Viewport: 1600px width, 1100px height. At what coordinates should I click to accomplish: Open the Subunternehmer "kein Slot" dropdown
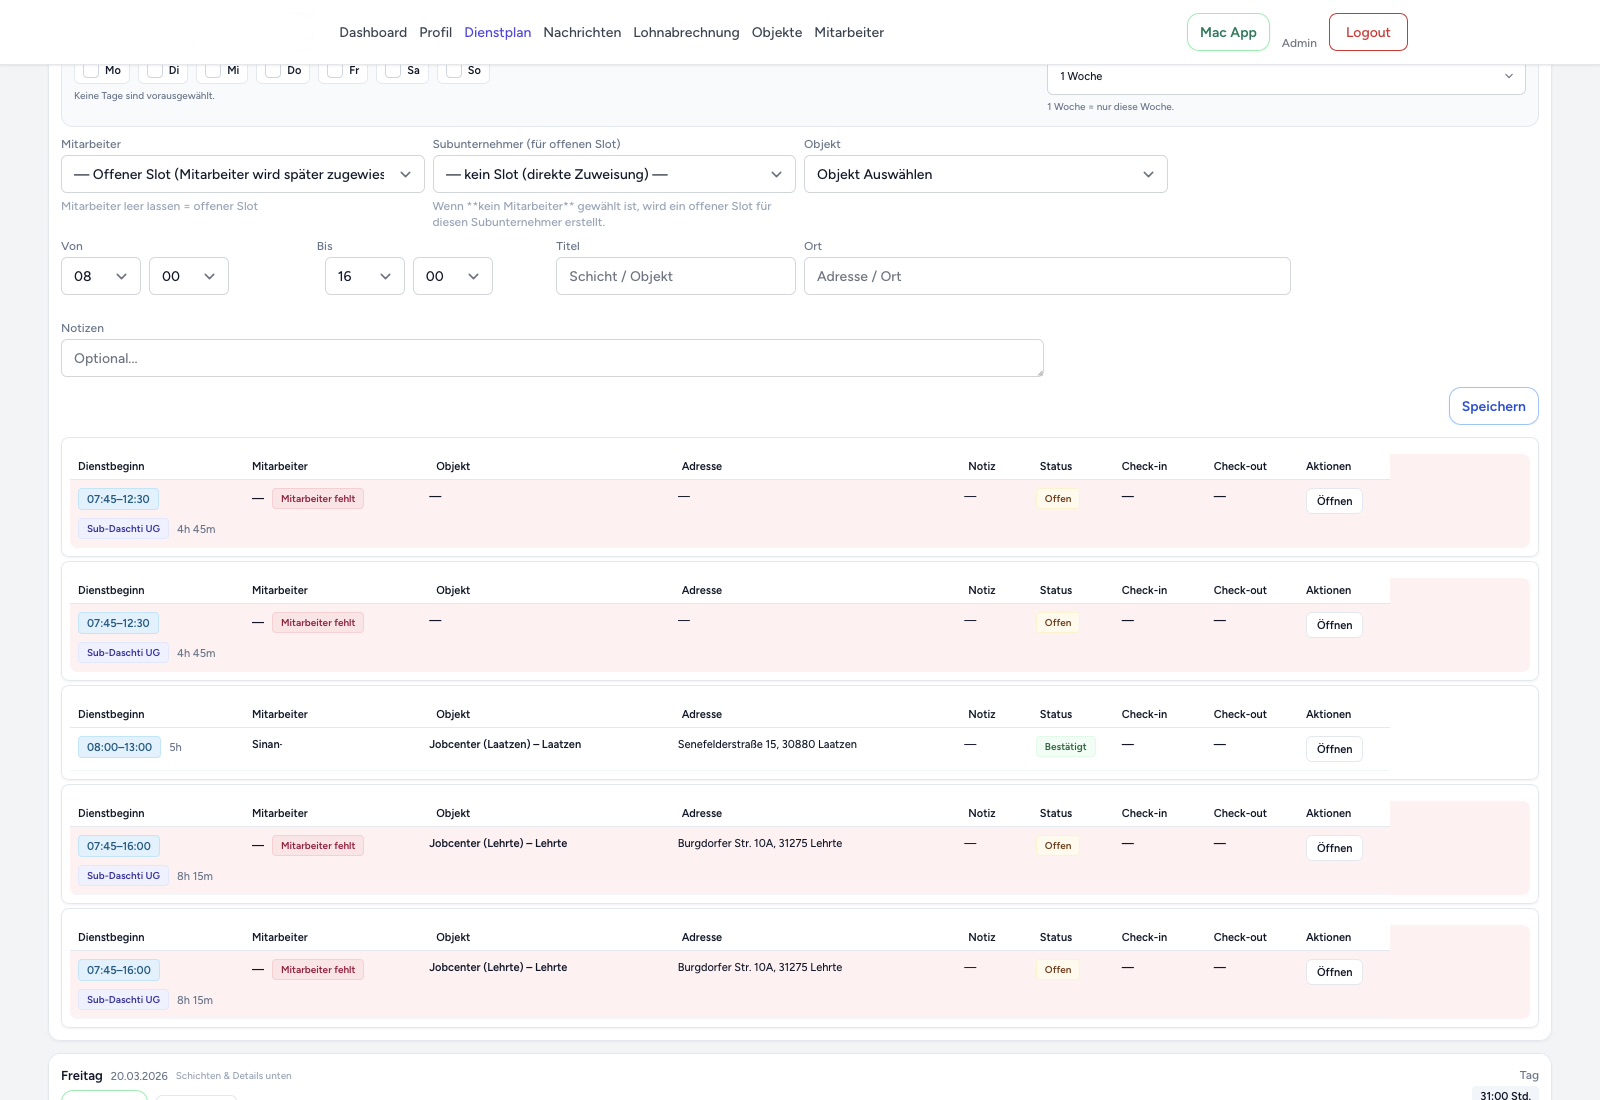[x=612, y=174]
